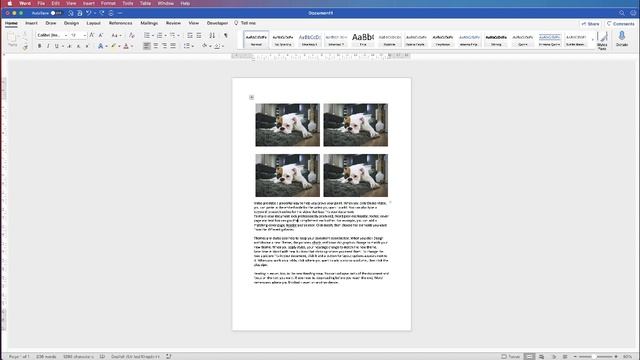Apply the Normal style
640x360 pixels.
pos(256,40)
